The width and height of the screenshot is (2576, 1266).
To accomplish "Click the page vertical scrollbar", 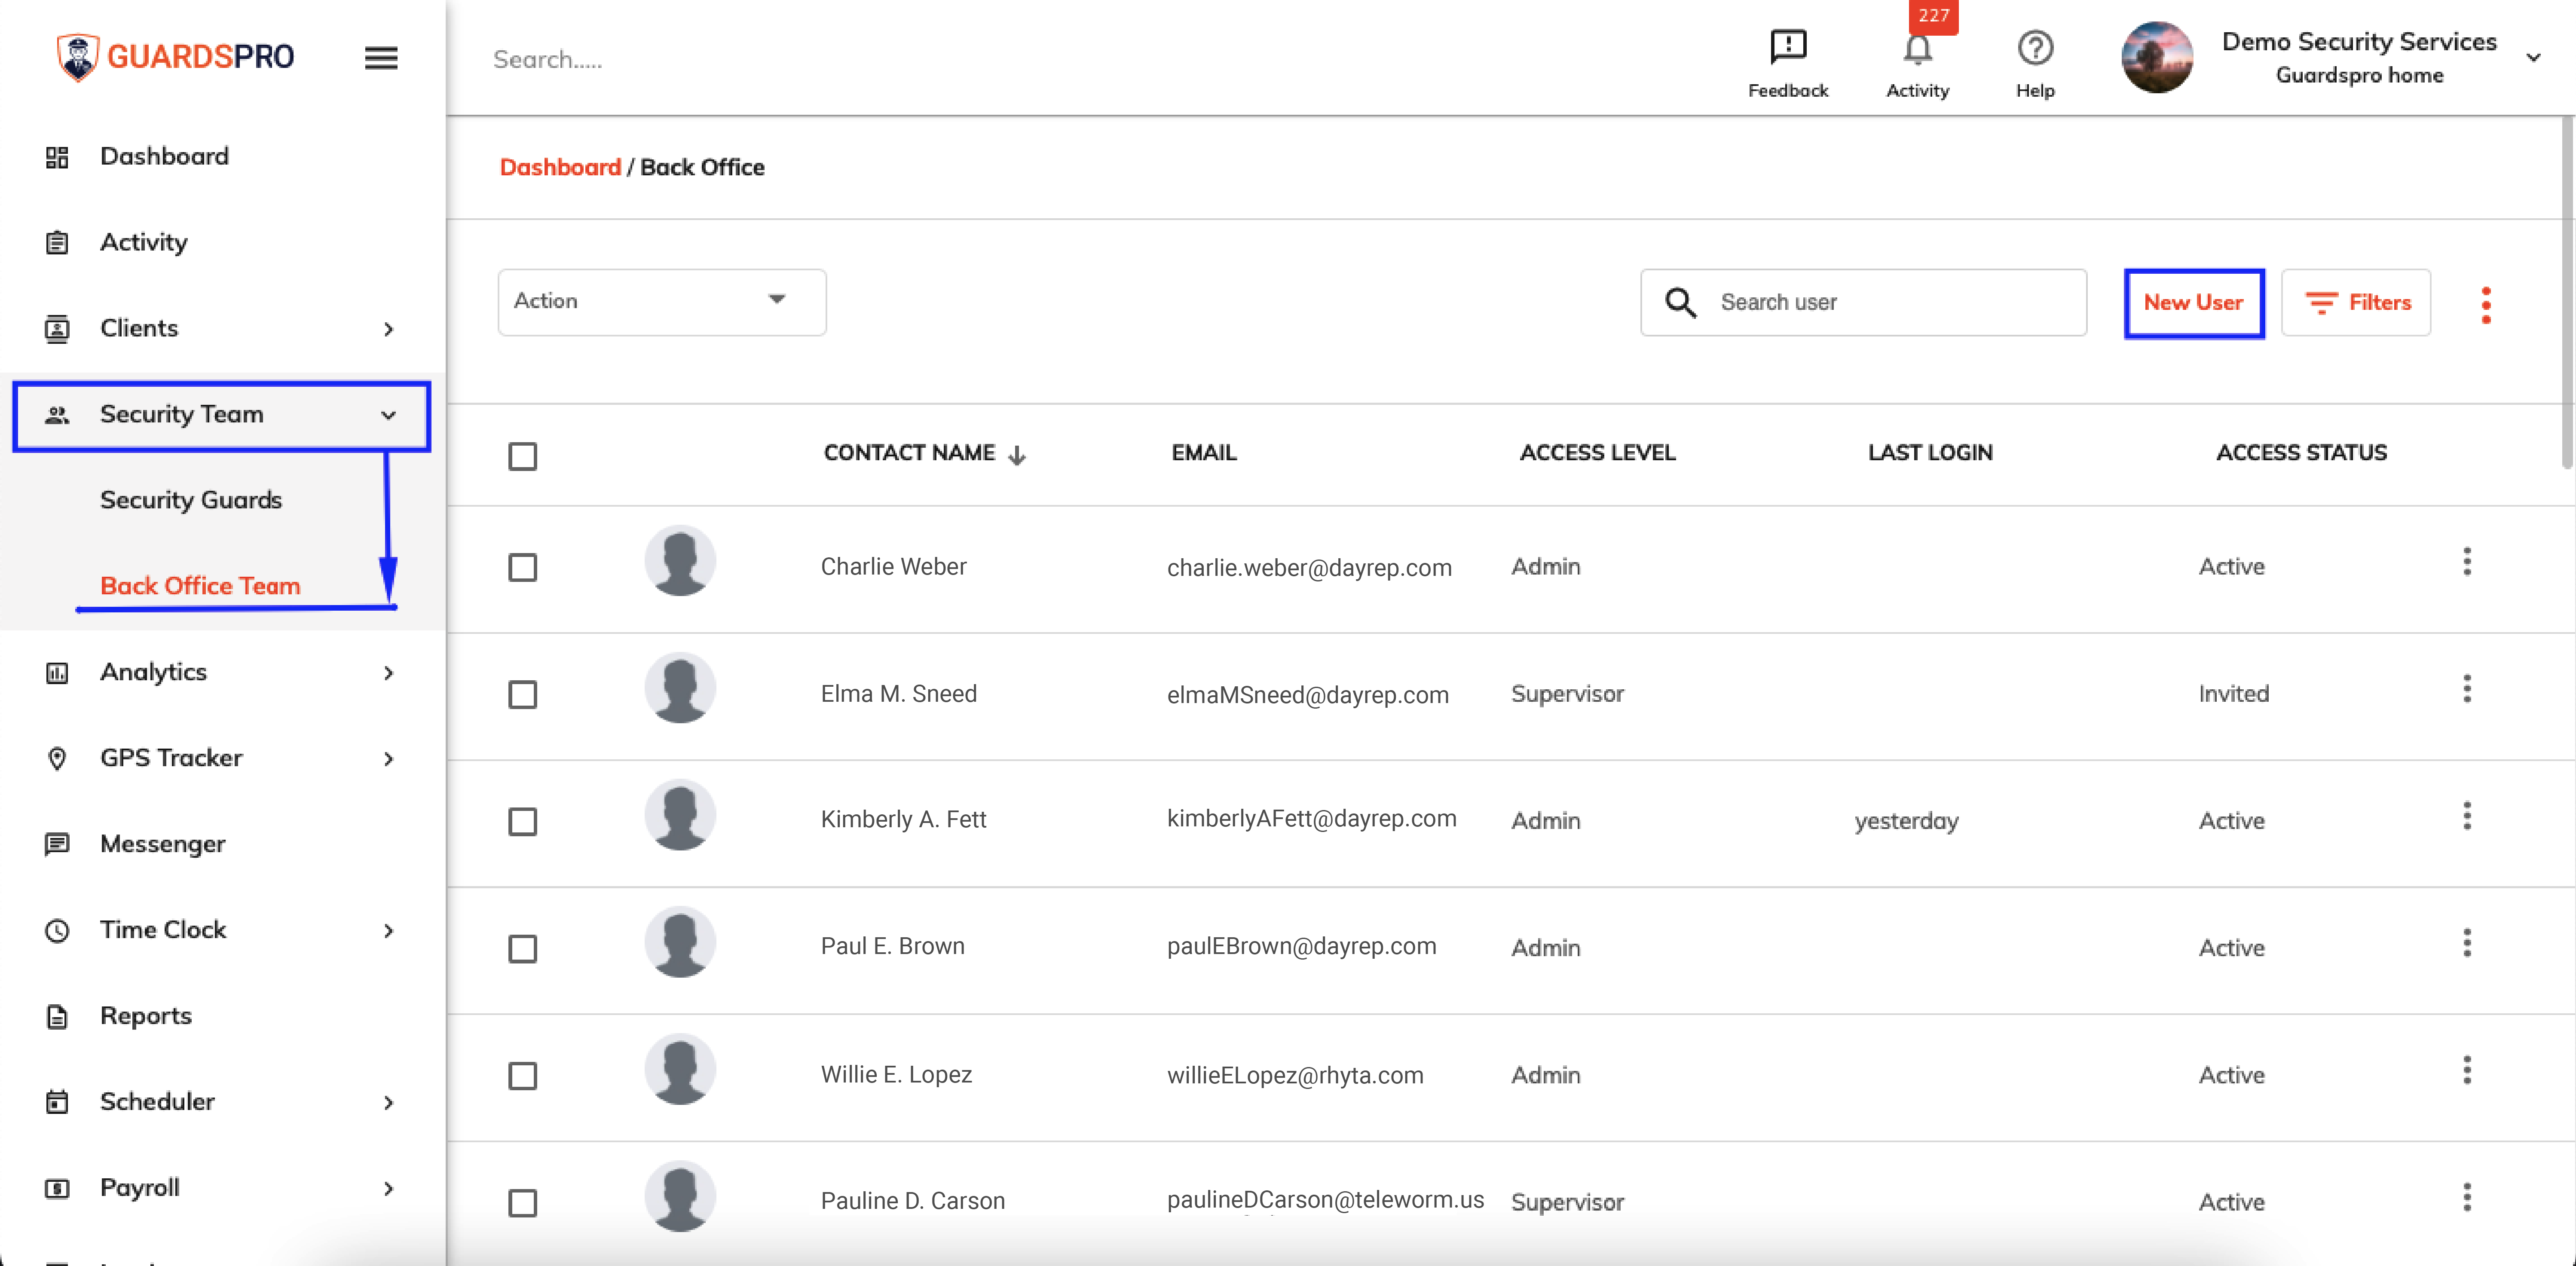I will (x=2566, y=293).
